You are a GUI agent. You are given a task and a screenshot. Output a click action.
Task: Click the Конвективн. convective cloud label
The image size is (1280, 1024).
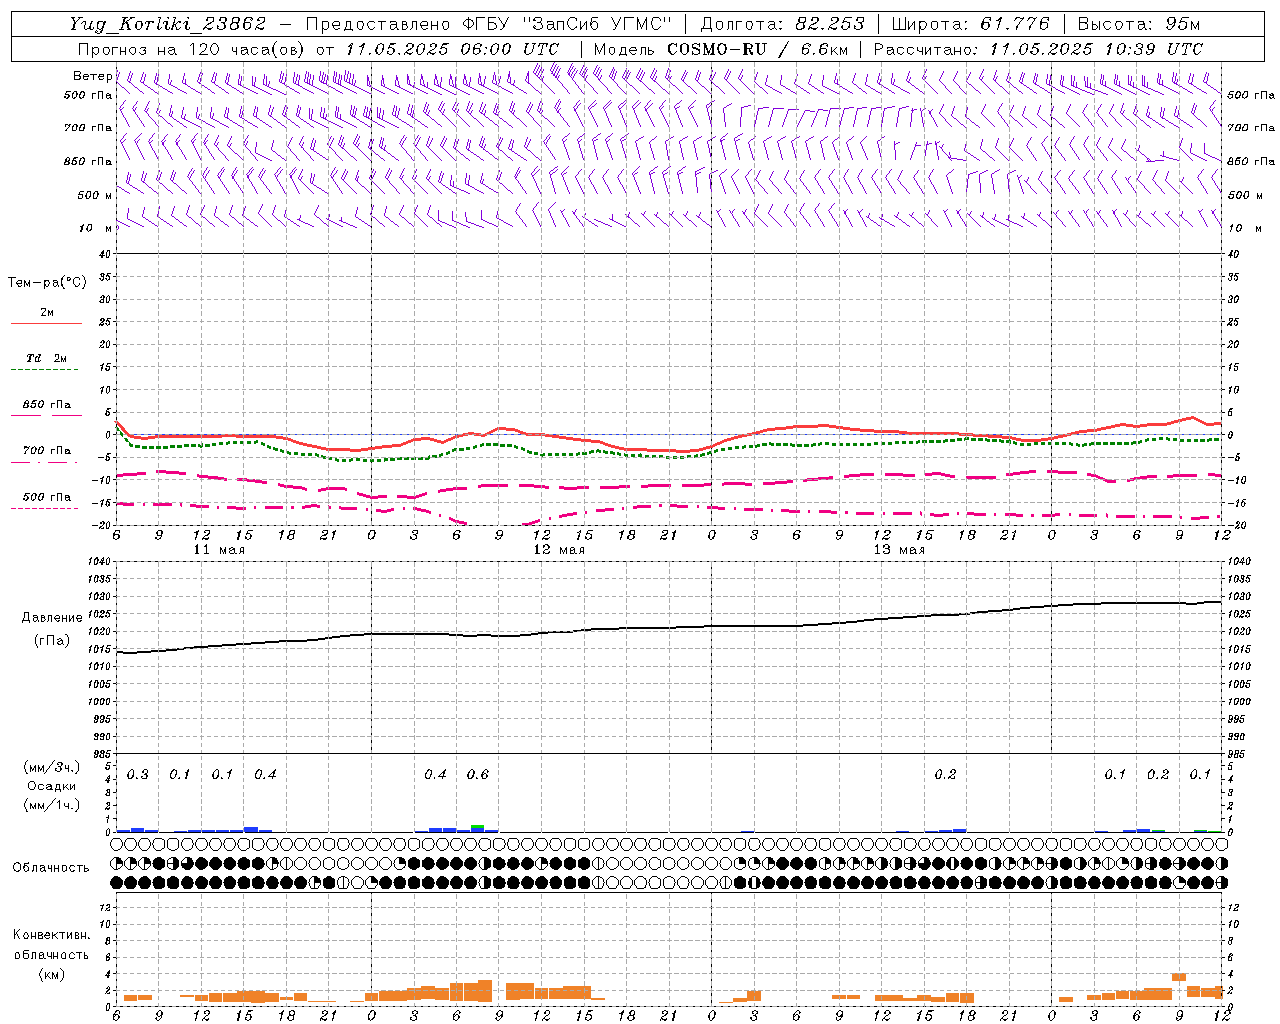(x=51, y=935)
